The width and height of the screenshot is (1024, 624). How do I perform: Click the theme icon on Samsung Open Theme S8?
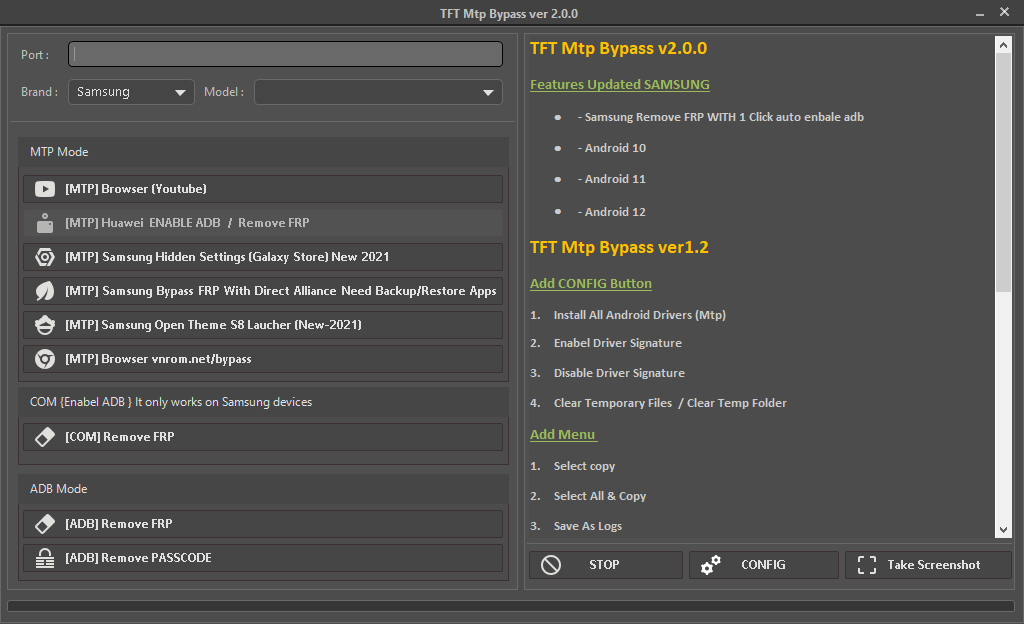pyautogui.click(x=45, y=324)
